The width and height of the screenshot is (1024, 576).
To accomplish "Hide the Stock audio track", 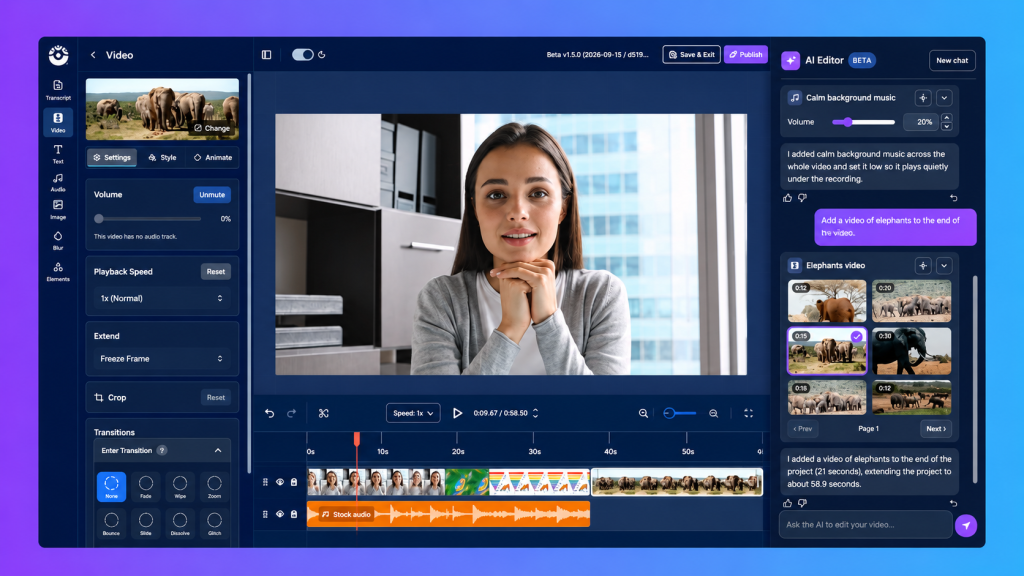I will click(280, 515).
